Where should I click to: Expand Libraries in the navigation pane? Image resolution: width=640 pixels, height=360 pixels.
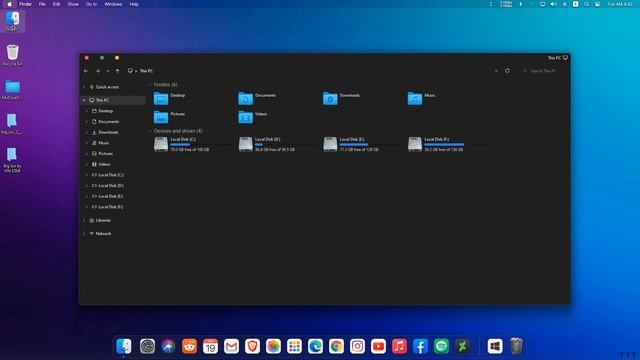(x=84, y=220)
